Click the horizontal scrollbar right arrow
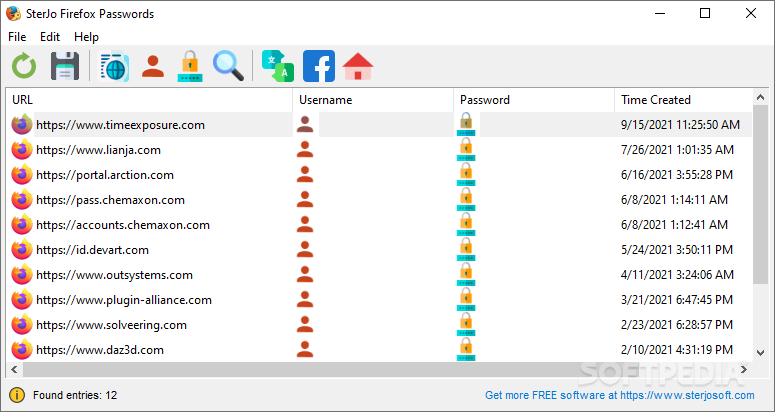Viewport: 775px width, 412px height. (x=744, y=369)
